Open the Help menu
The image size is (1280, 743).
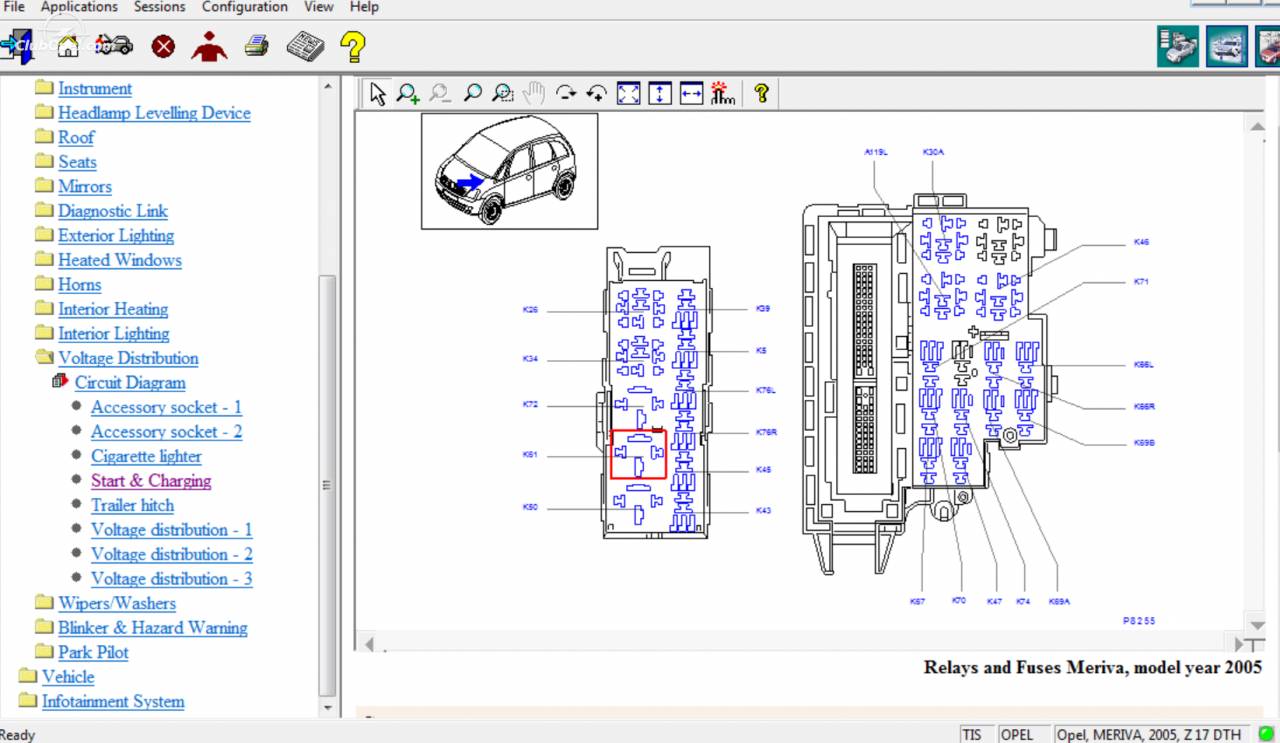click(x=364, y=7)
